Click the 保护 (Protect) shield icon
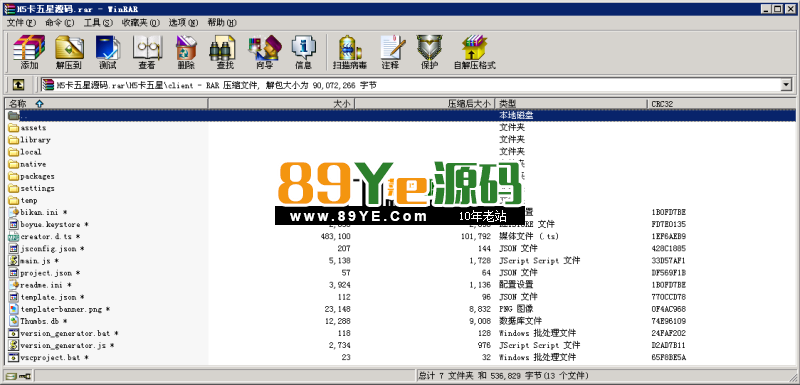This screenshot has width=800, height=385. [x=429, y=52]
